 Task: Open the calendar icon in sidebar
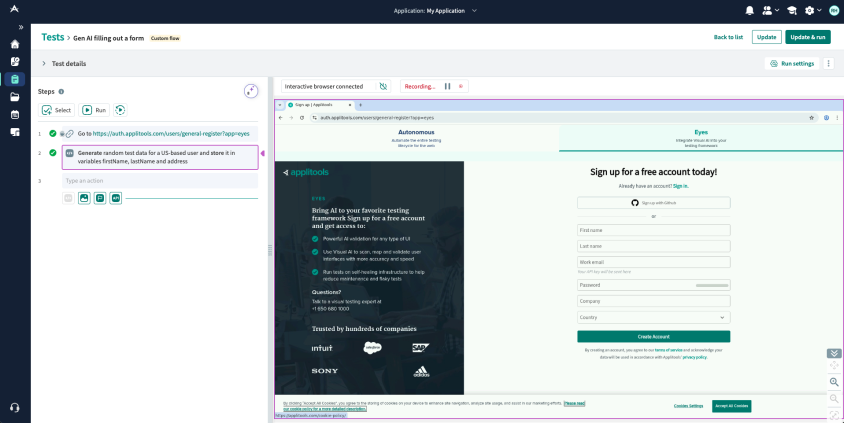coord(15,114)
